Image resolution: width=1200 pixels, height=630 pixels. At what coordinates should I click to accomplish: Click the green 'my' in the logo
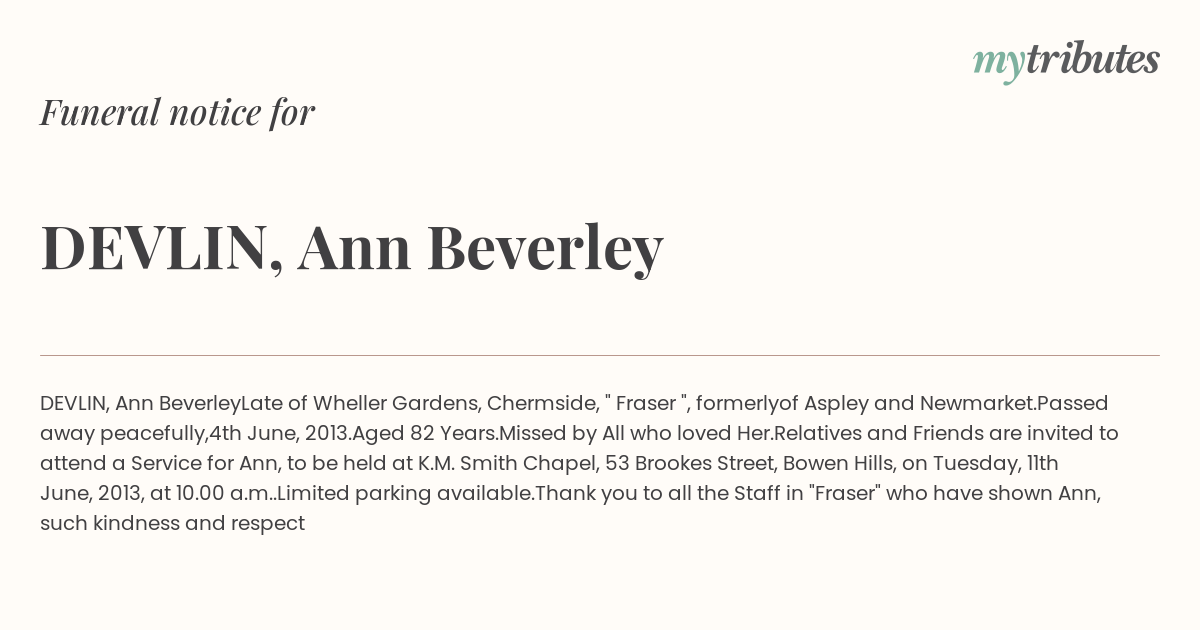(x=998, y=65)
